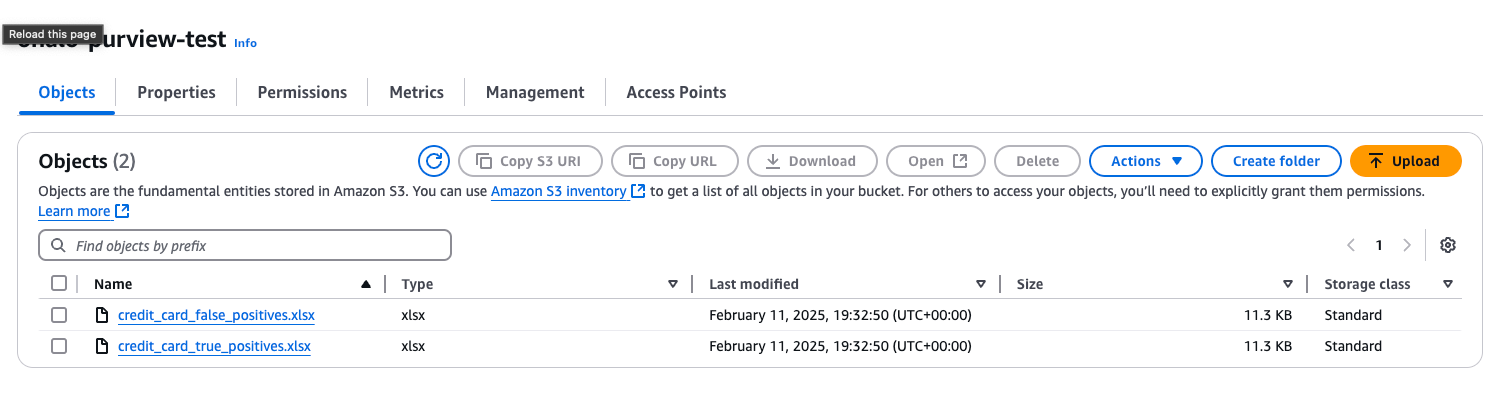Click xlsx type of credit_card_true_positives.xlsx
This screenshot has width=1498, height=408.
[x=413, y=347]
